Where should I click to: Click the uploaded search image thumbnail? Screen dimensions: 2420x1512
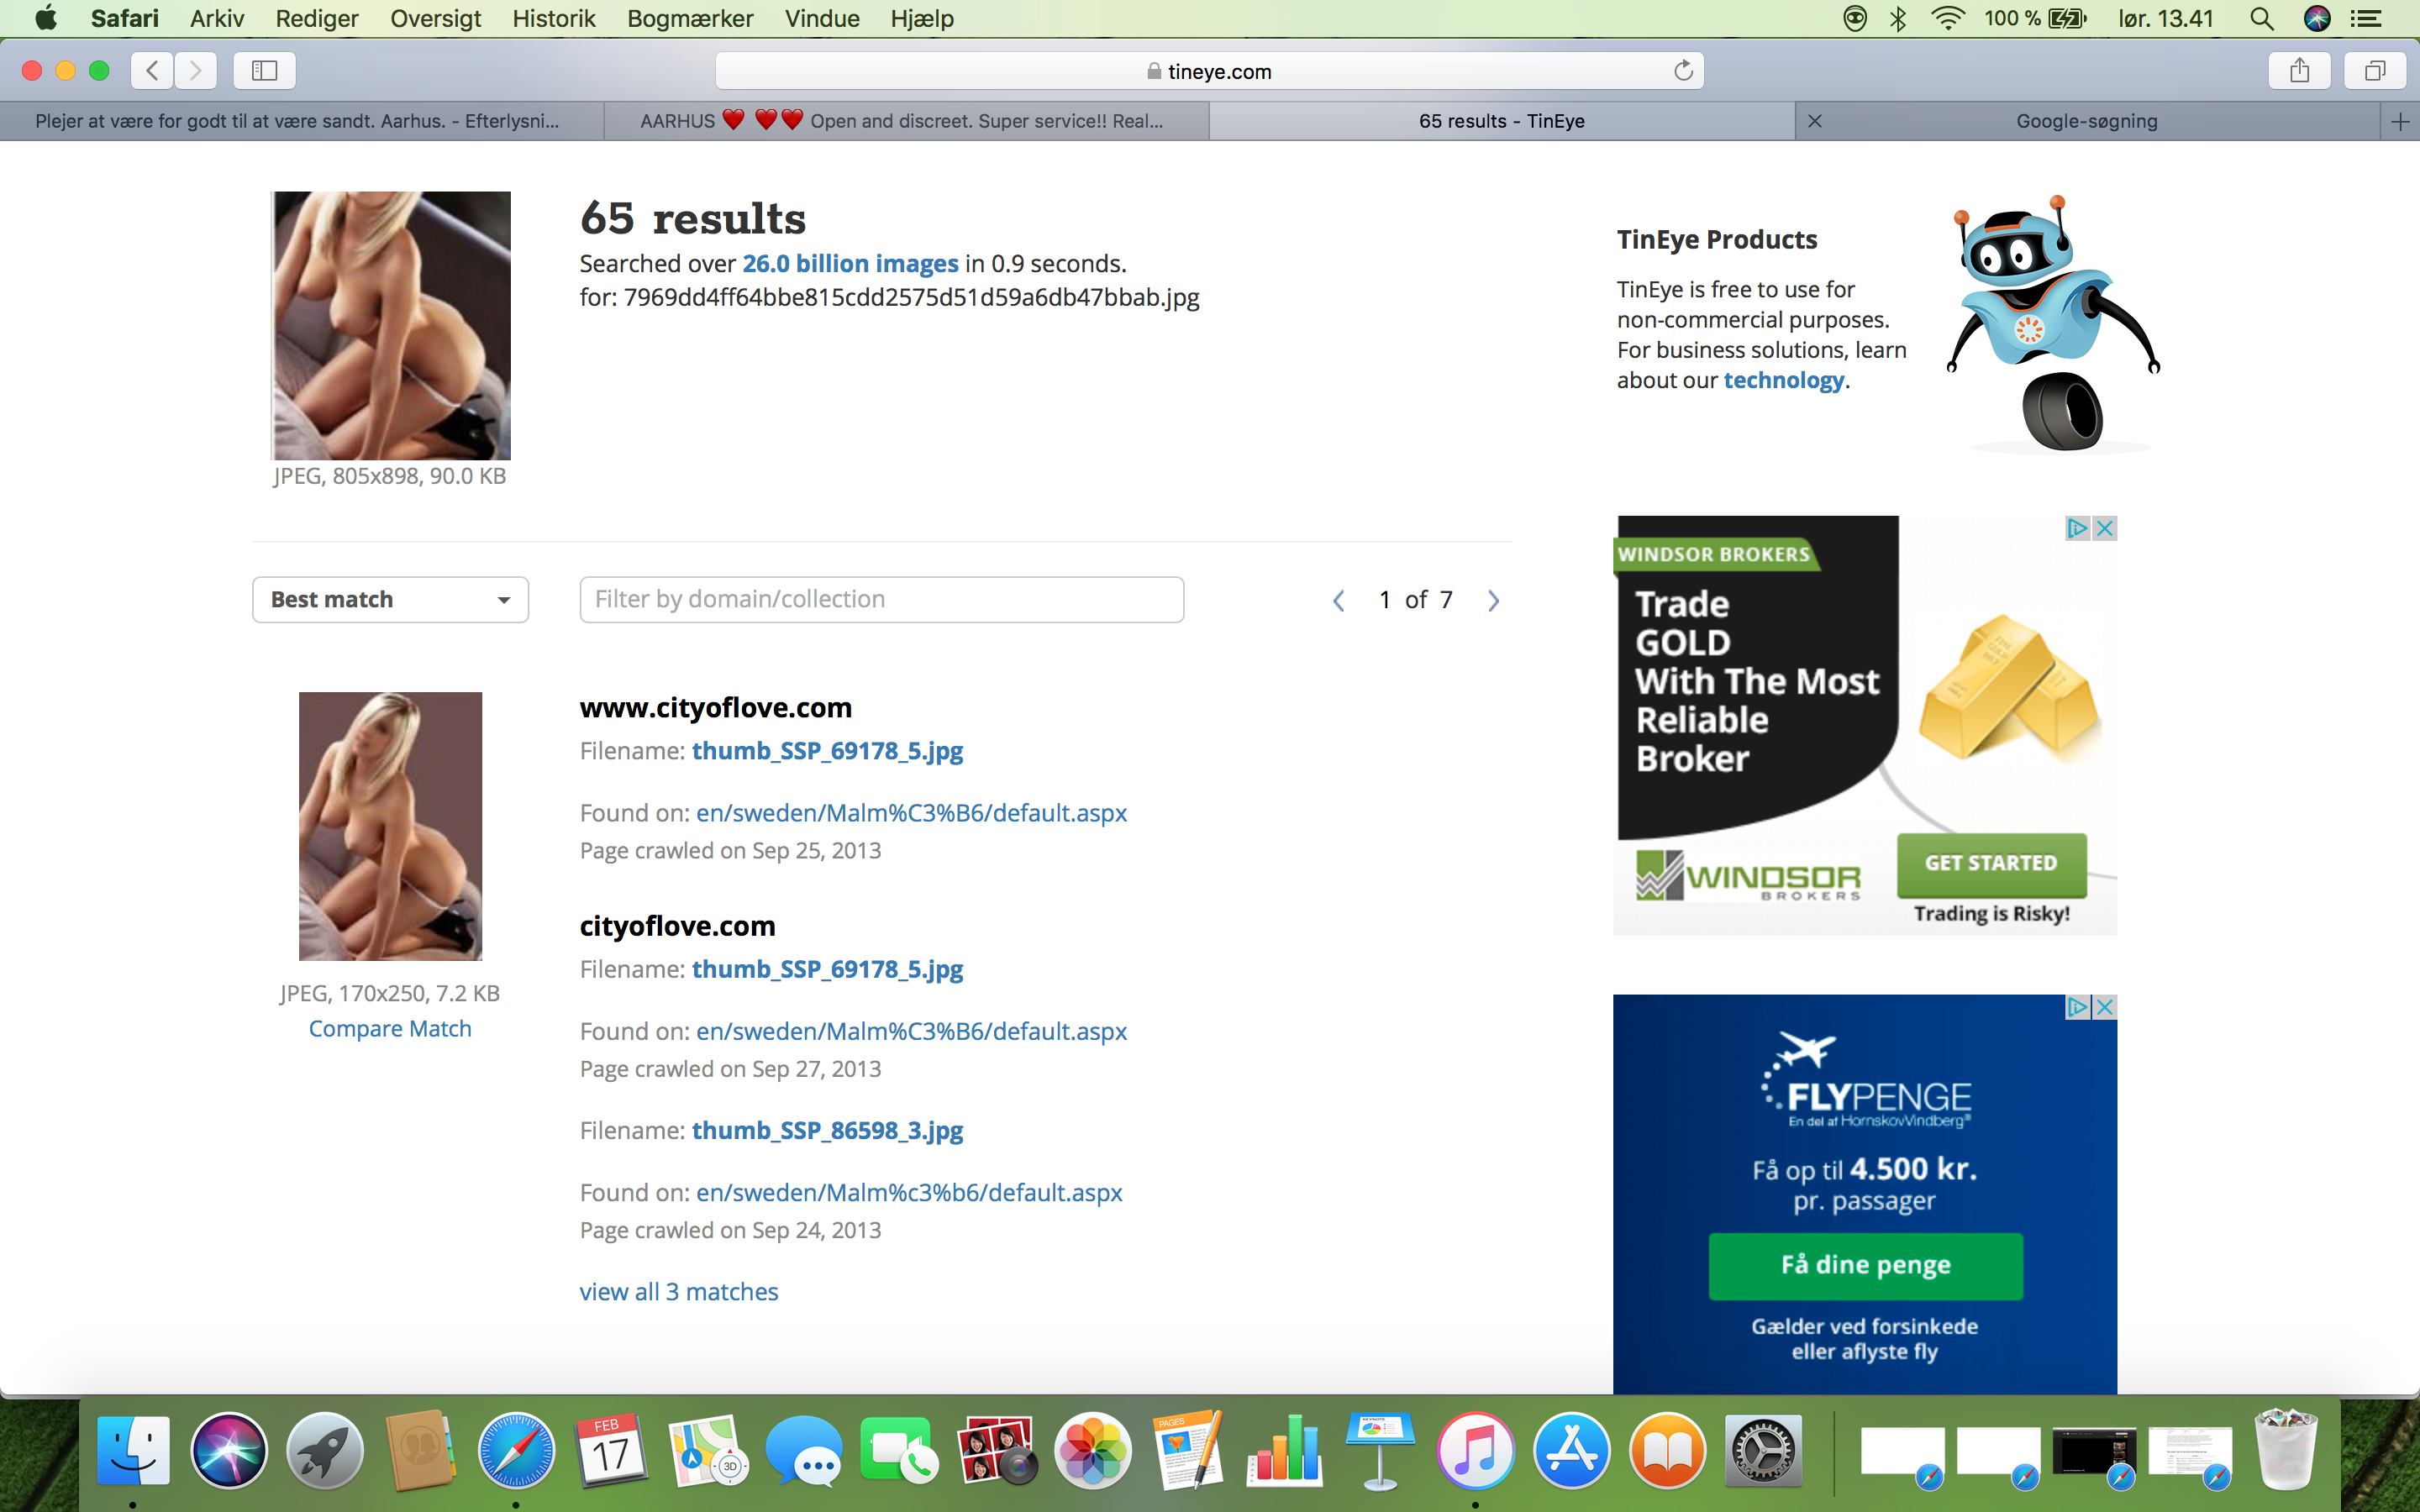pos(391,325)
